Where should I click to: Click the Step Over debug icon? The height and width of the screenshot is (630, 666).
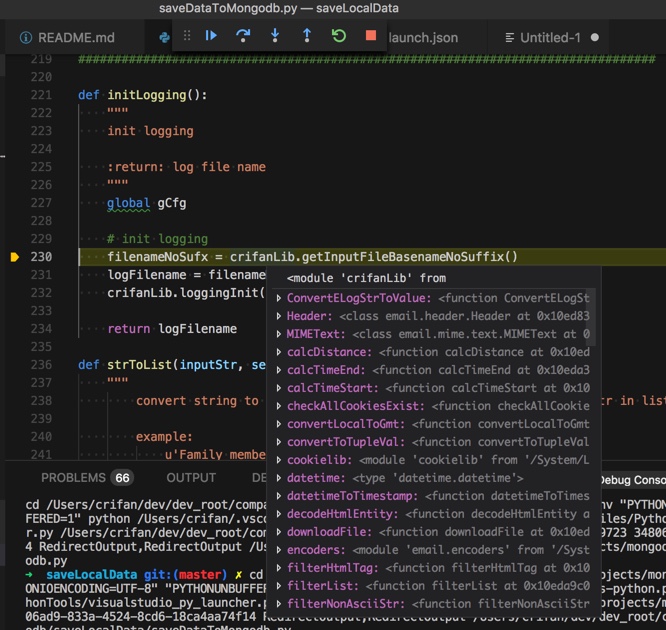click(242, 36)
